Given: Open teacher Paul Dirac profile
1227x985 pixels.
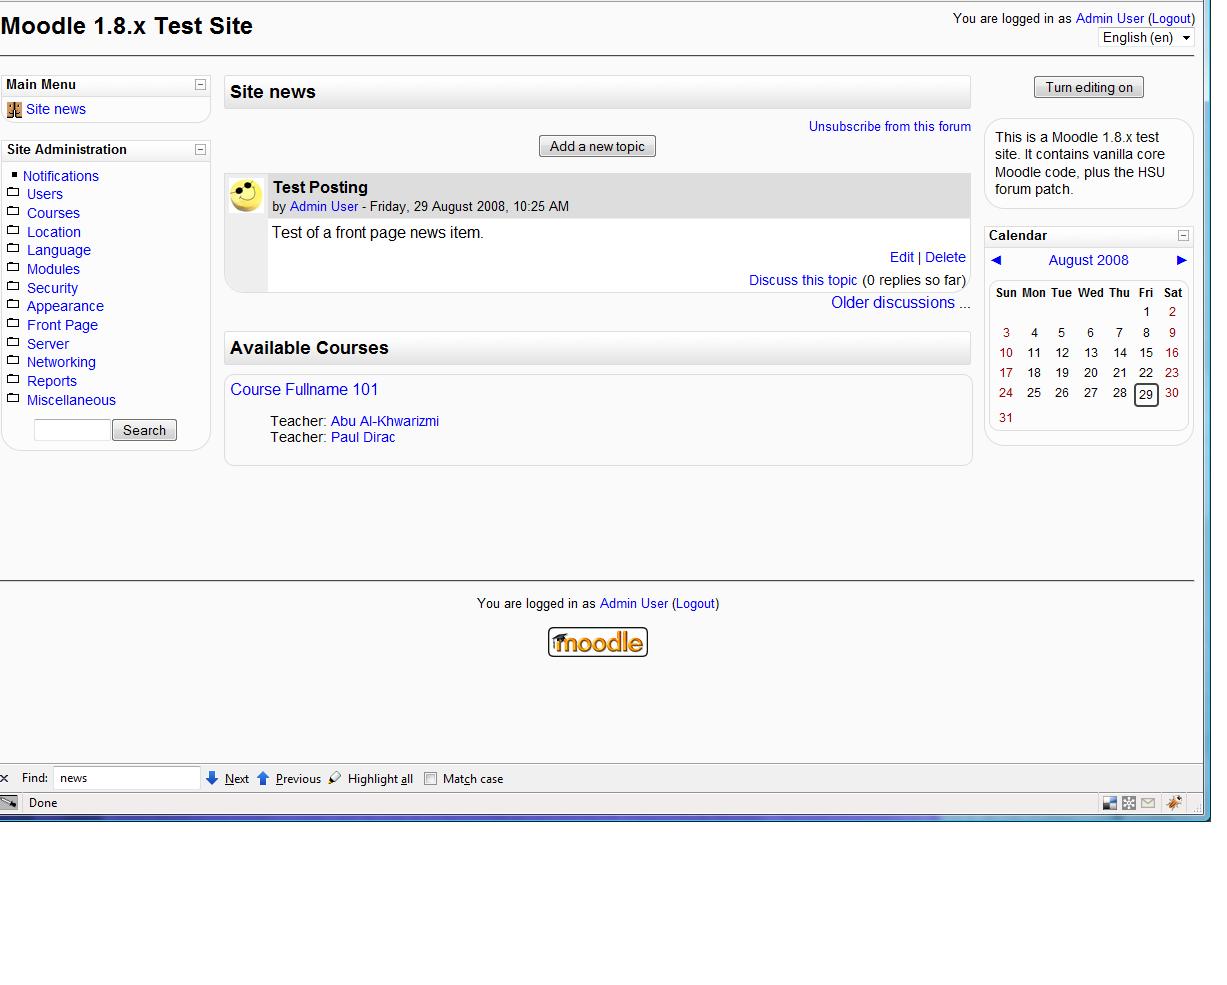Looking at the screenshot, I should pos(363,437).
